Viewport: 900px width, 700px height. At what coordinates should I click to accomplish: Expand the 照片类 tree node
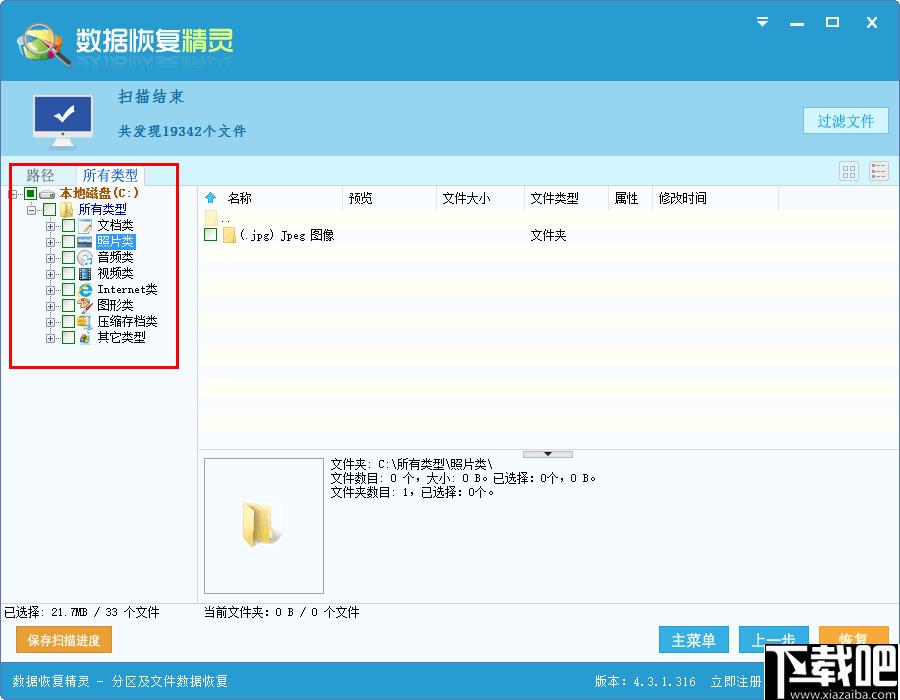51,242
